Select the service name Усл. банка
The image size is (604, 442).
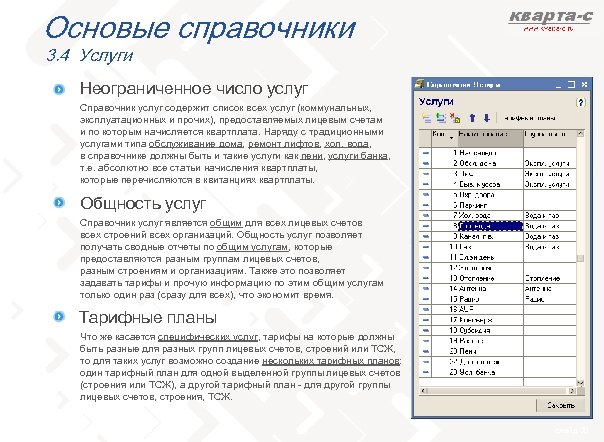[477, 372]
